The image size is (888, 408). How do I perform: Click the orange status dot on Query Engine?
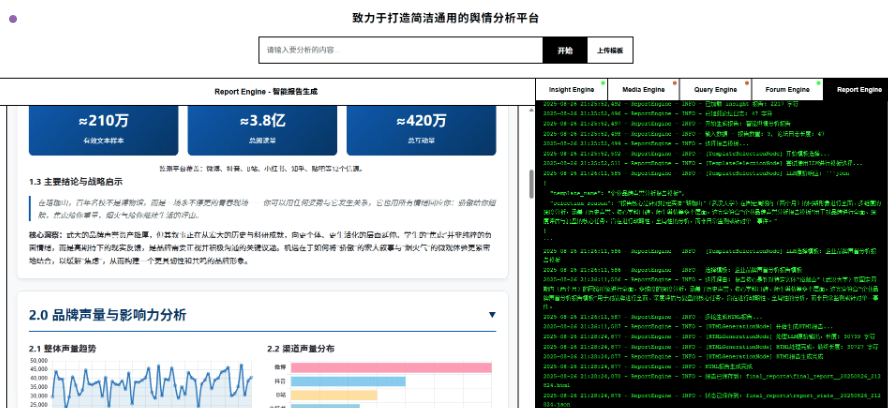(747, 82)
